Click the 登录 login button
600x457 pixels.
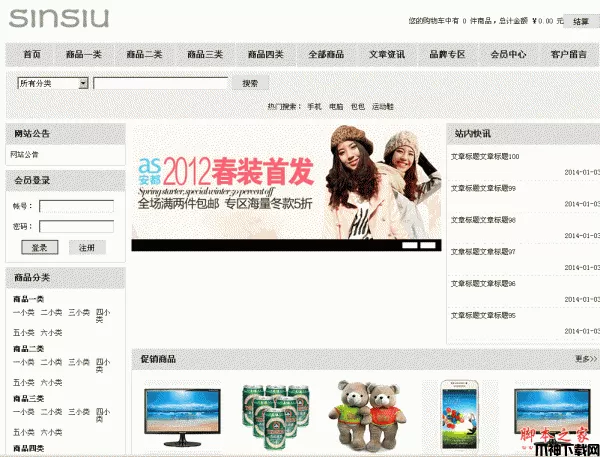click(x=39, y=247)
